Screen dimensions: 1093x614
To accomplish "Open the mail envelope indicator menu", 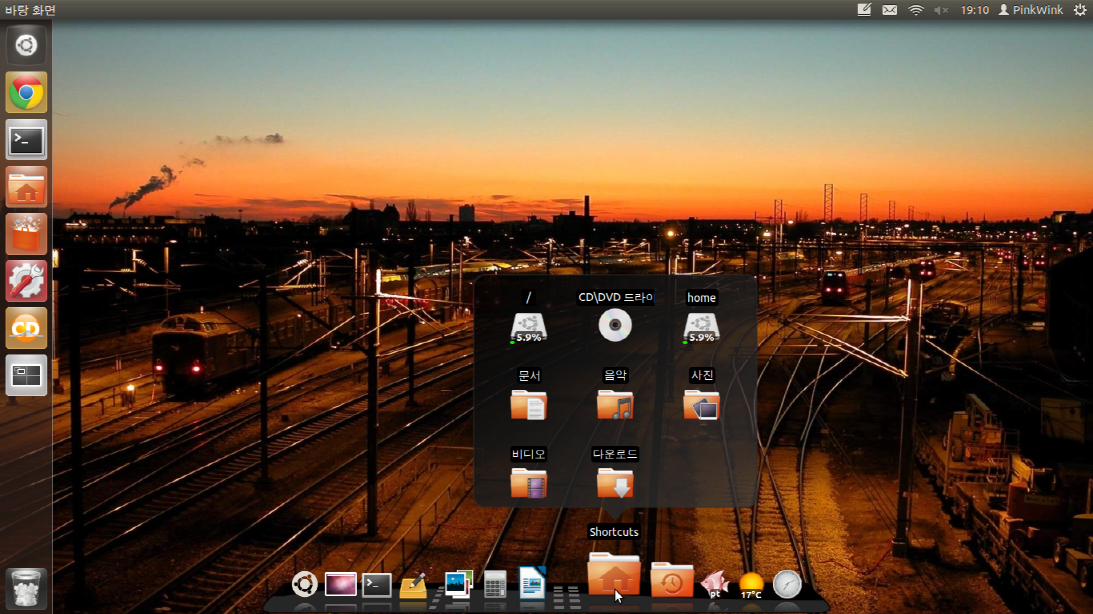I will pos(890,10).
